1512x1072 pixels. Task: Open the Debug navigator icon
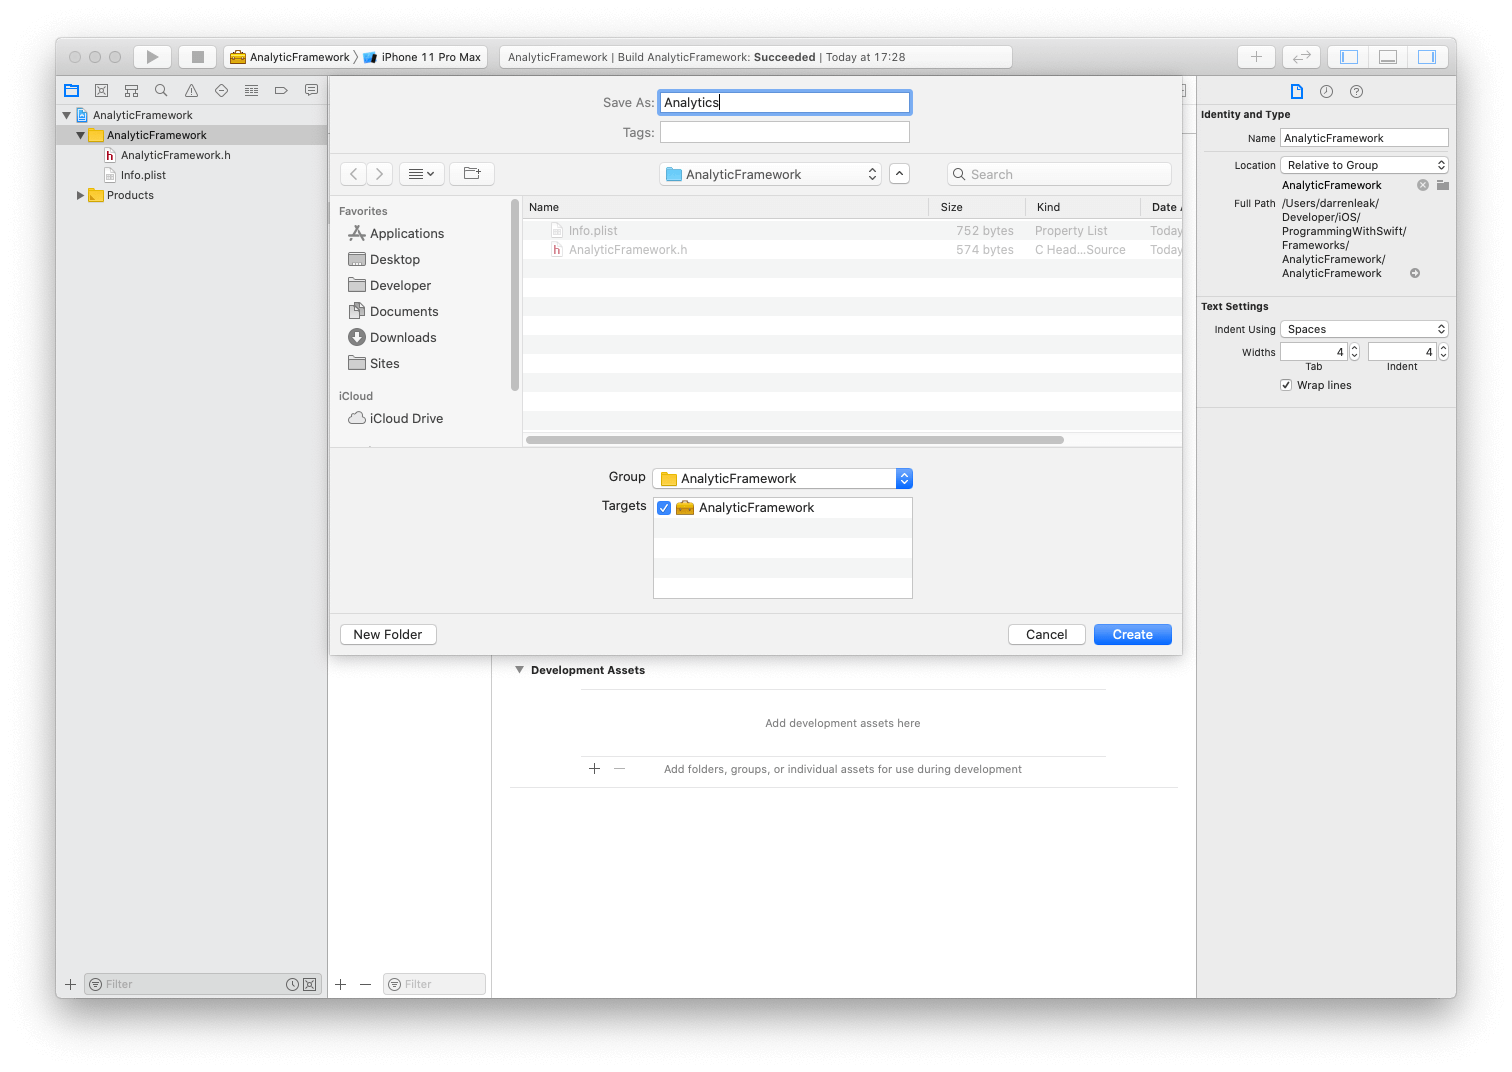point(251,90)
